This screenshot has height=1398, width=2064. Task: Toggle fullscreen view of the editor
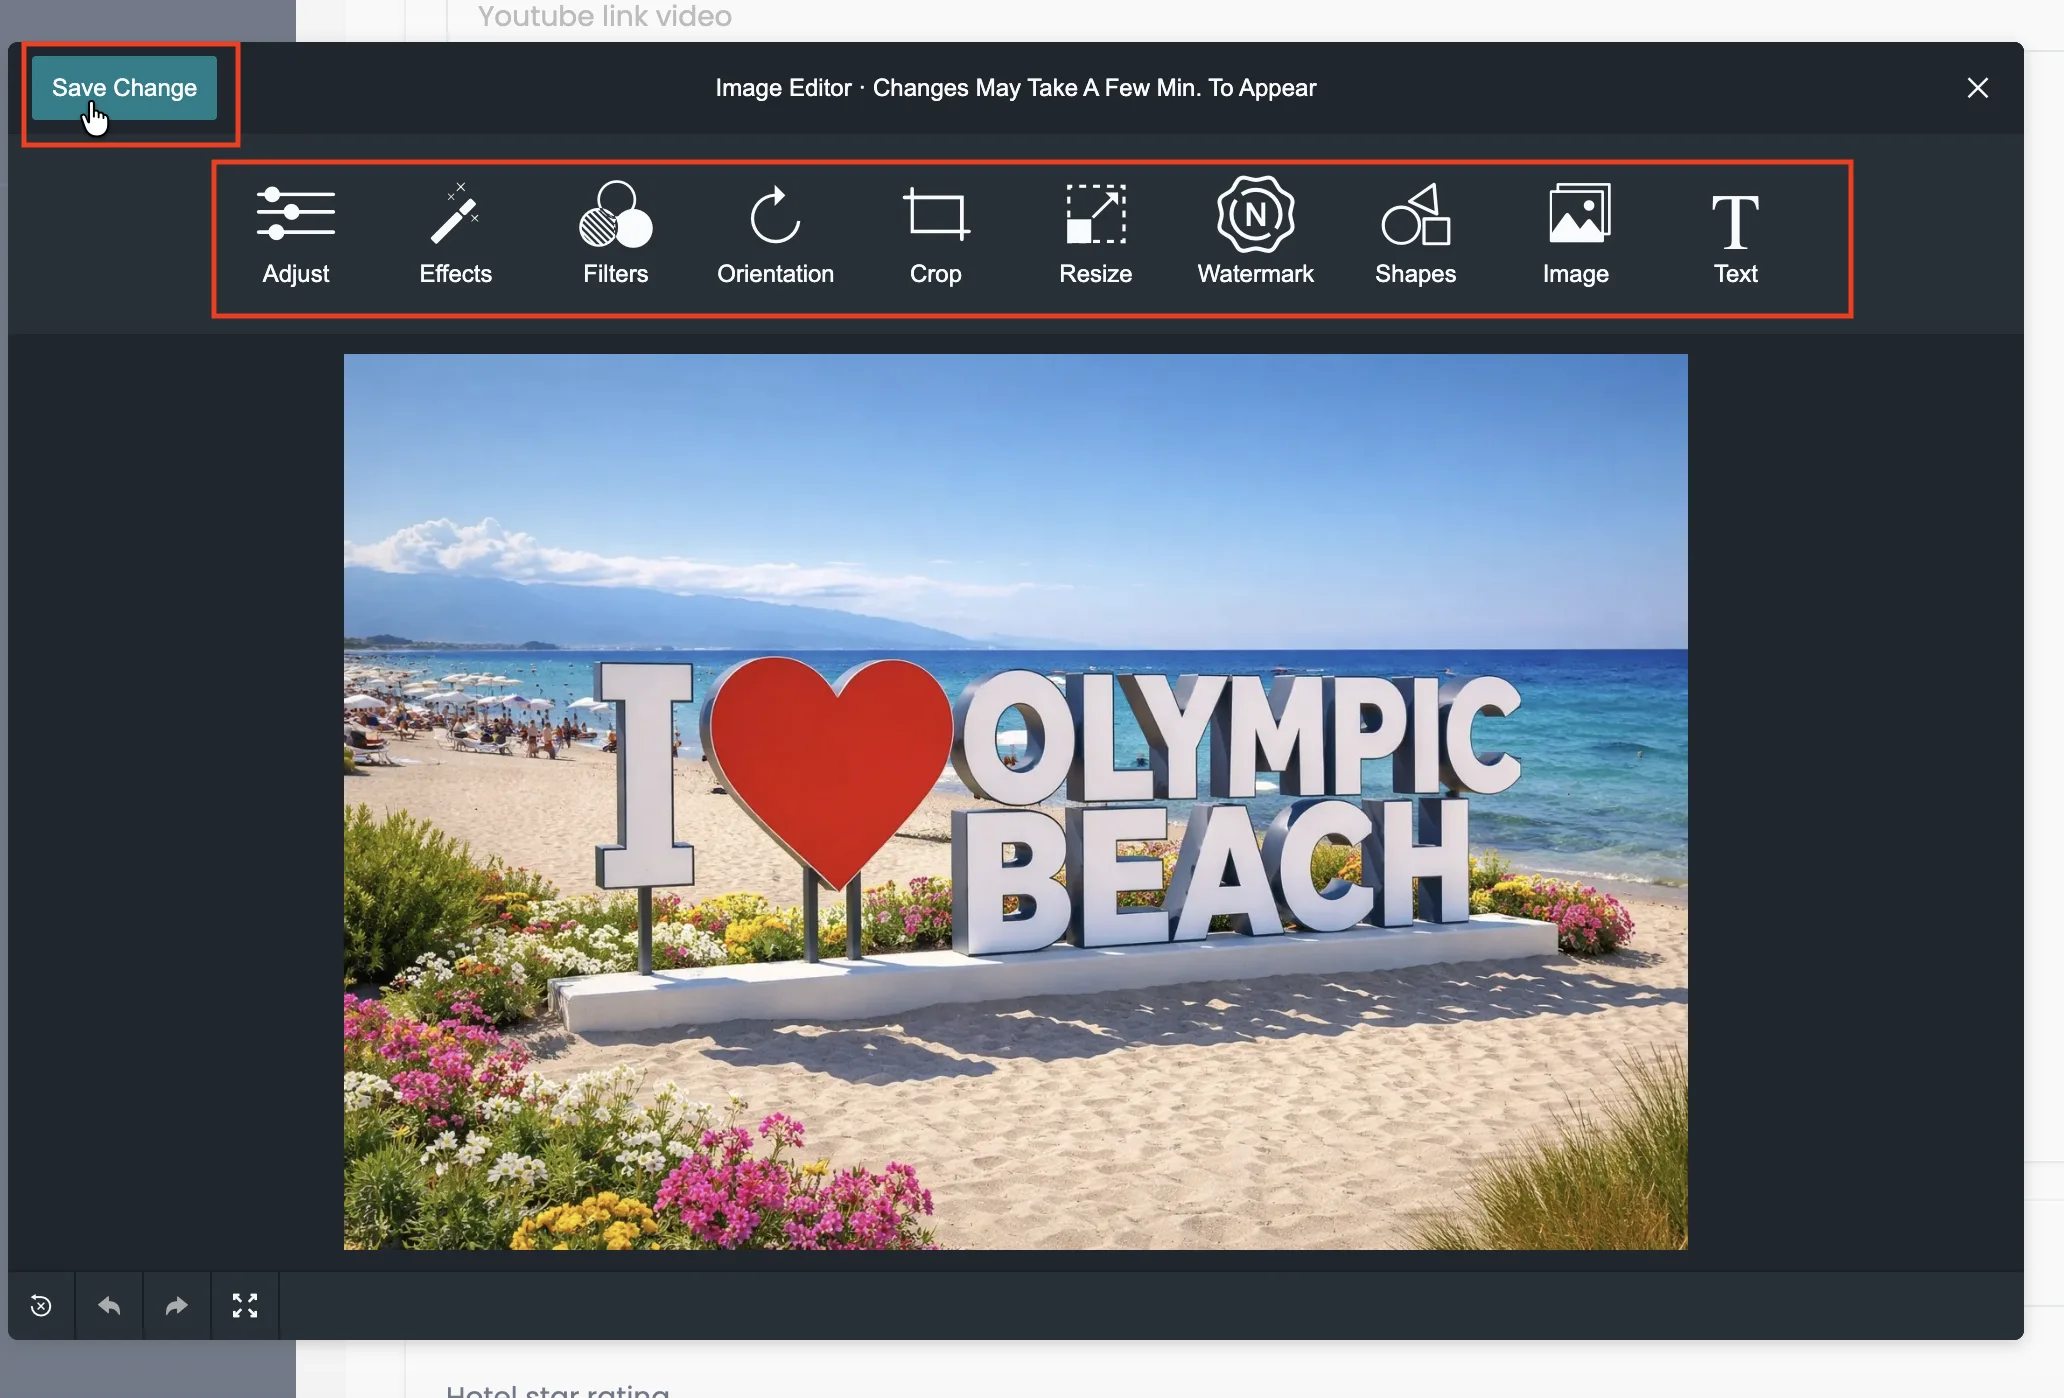pos(245,1306)
